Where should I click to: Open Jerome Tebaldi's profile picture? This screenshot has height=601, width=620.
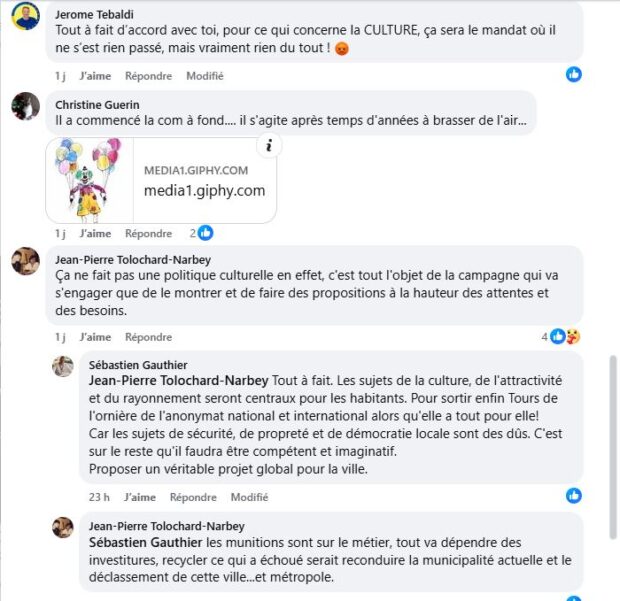click(26, 16)
